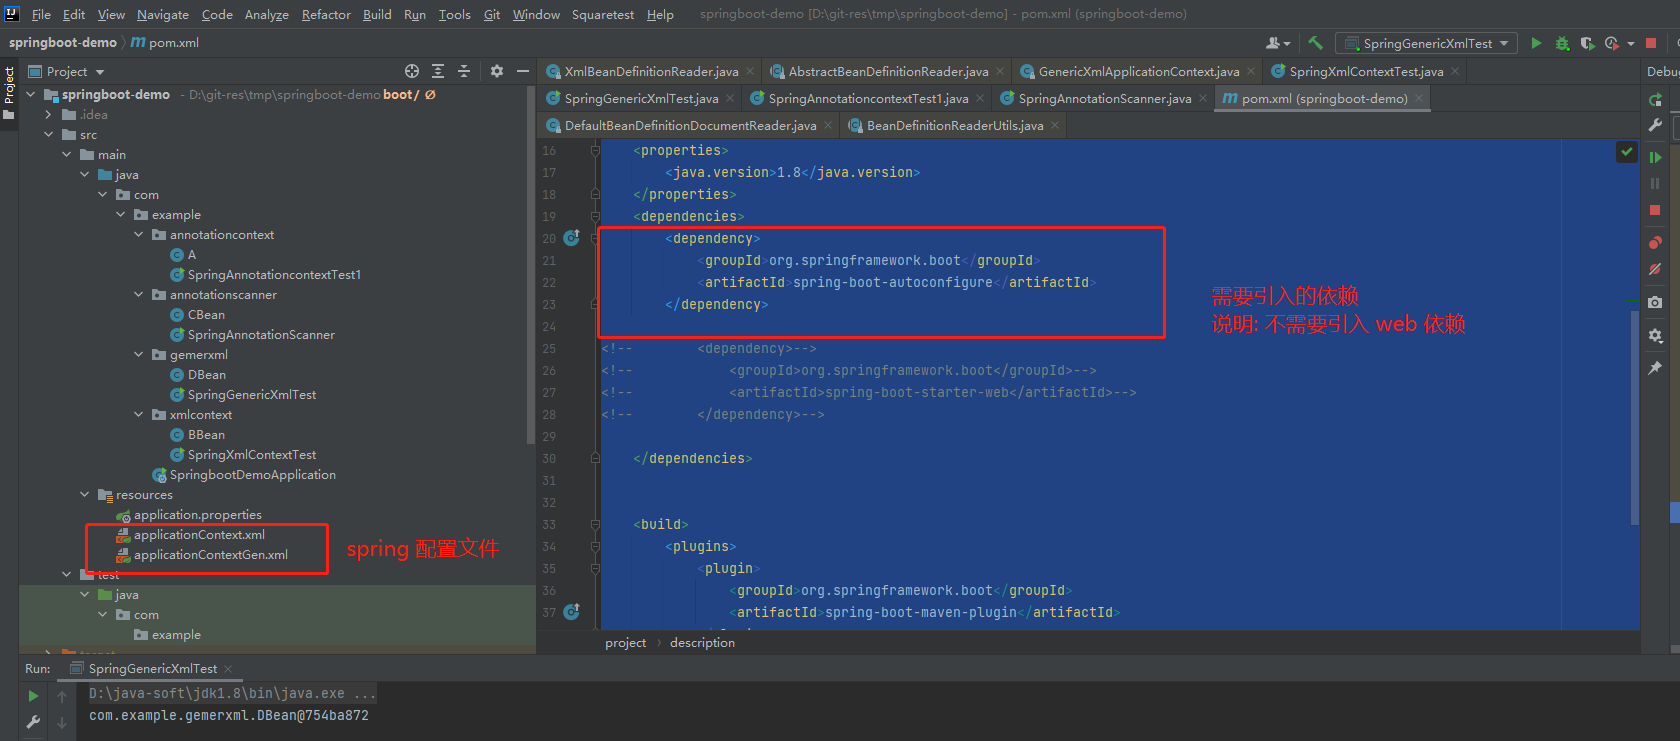
Task: Switch to BeanDefinitionReaderUtils.java tab
Action: (954, 125)
